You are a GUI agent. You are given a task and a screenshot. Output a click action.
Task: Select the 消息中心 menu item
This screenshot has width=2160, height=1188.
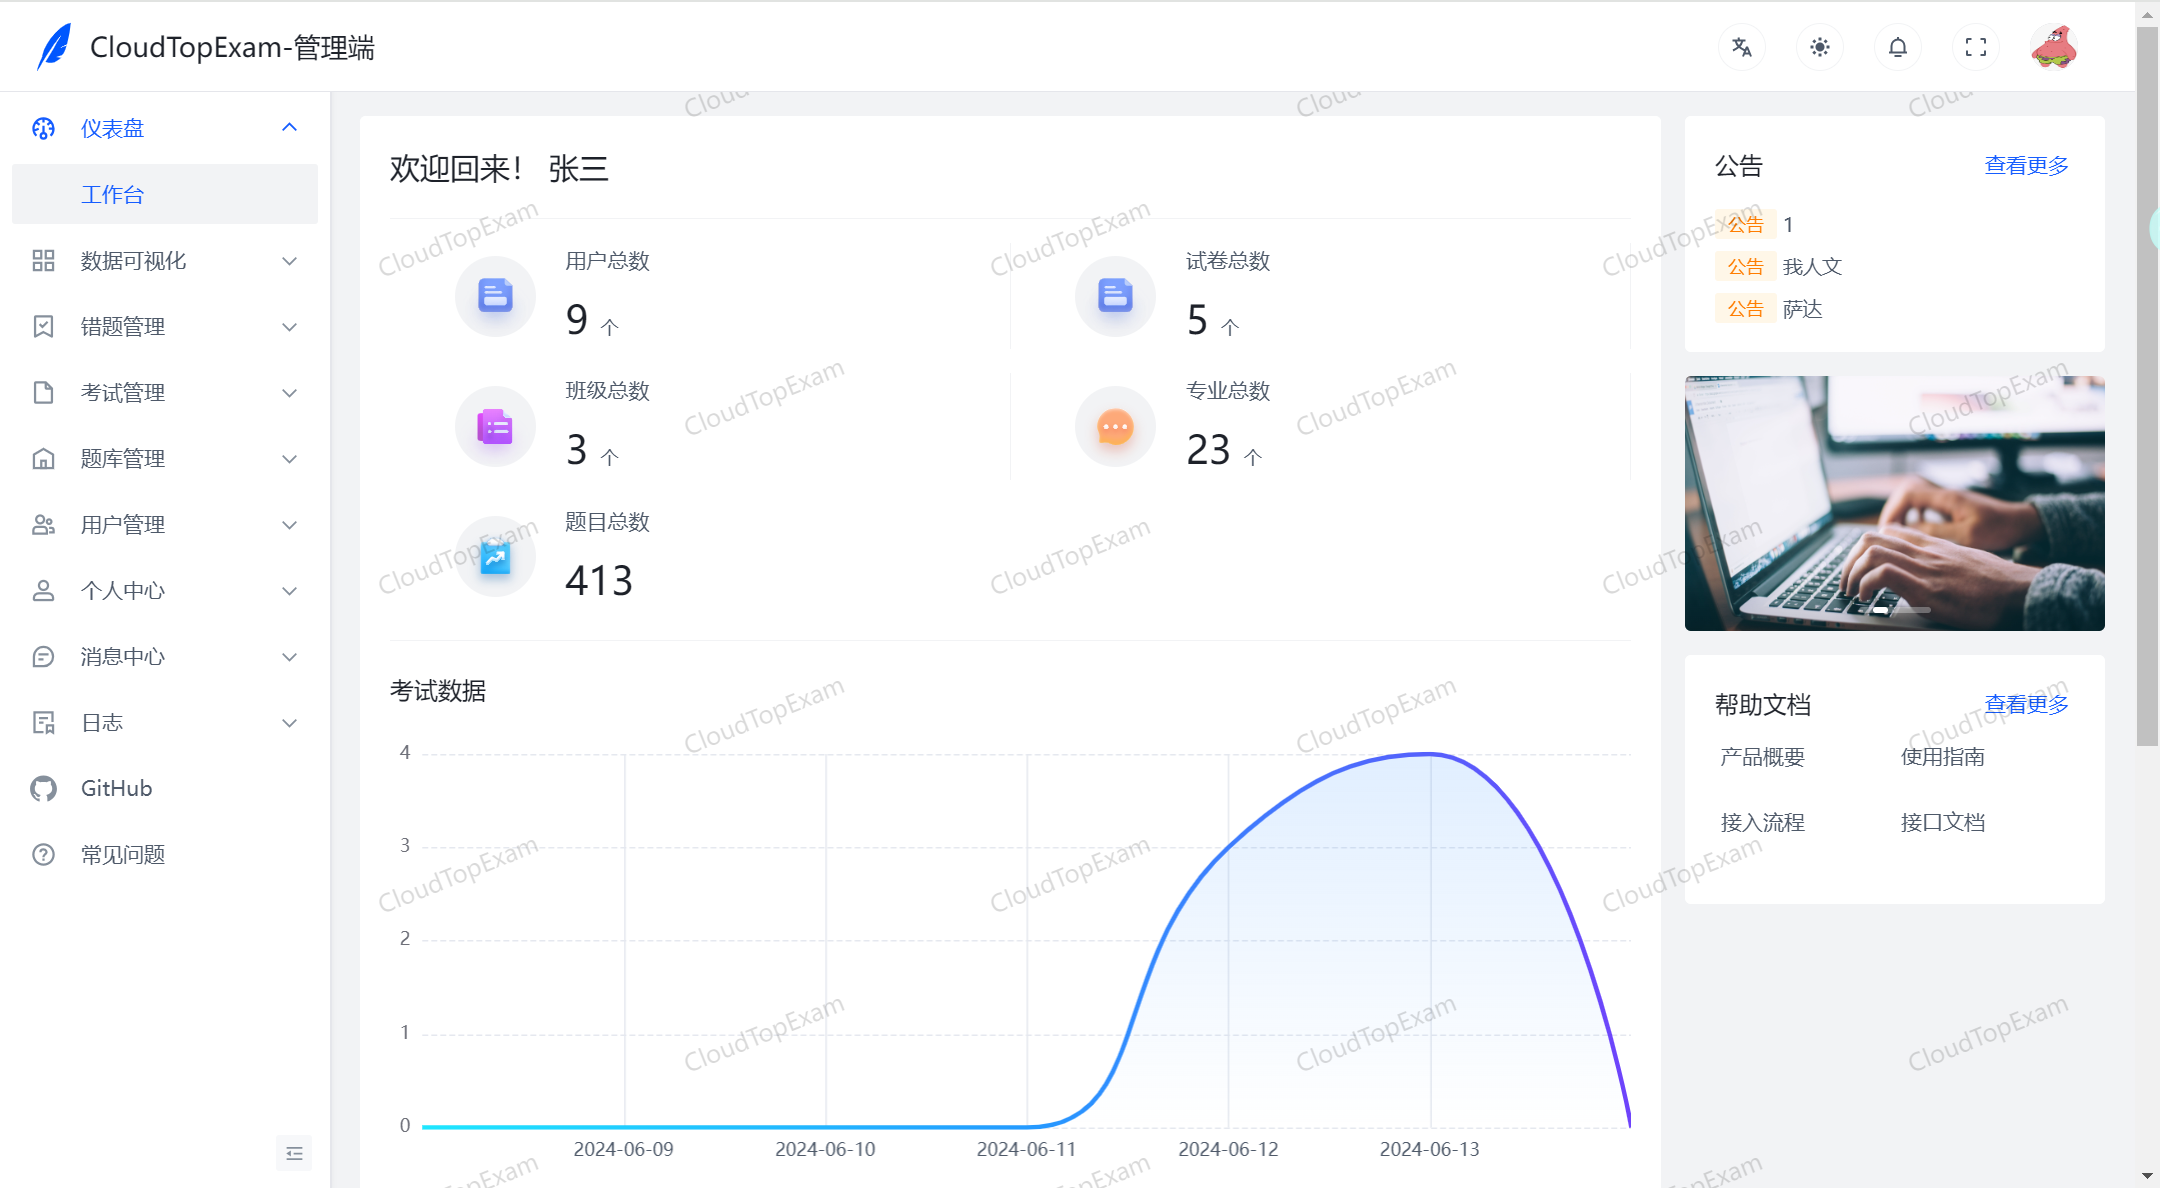click(122, 656)
